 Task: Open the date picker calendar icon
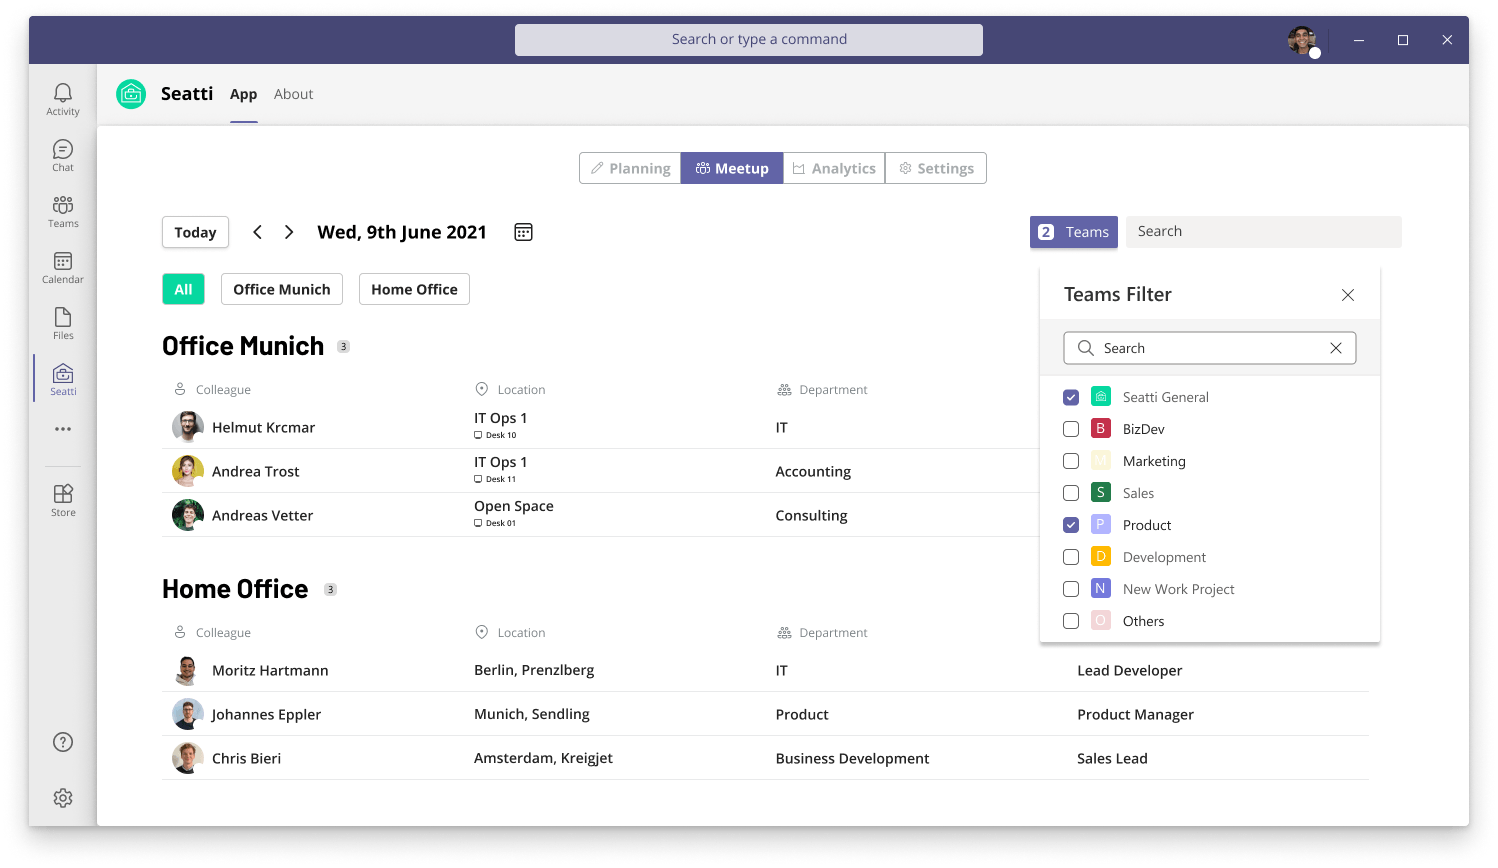coord(523,232)
